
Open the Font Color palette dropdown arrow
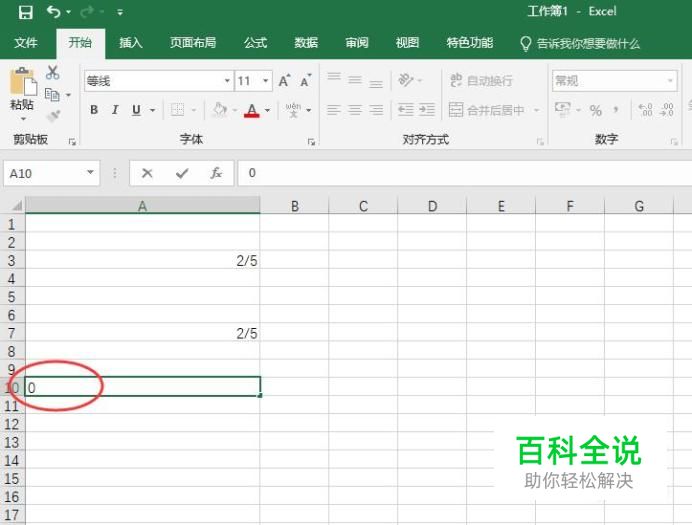click(267, 110)
